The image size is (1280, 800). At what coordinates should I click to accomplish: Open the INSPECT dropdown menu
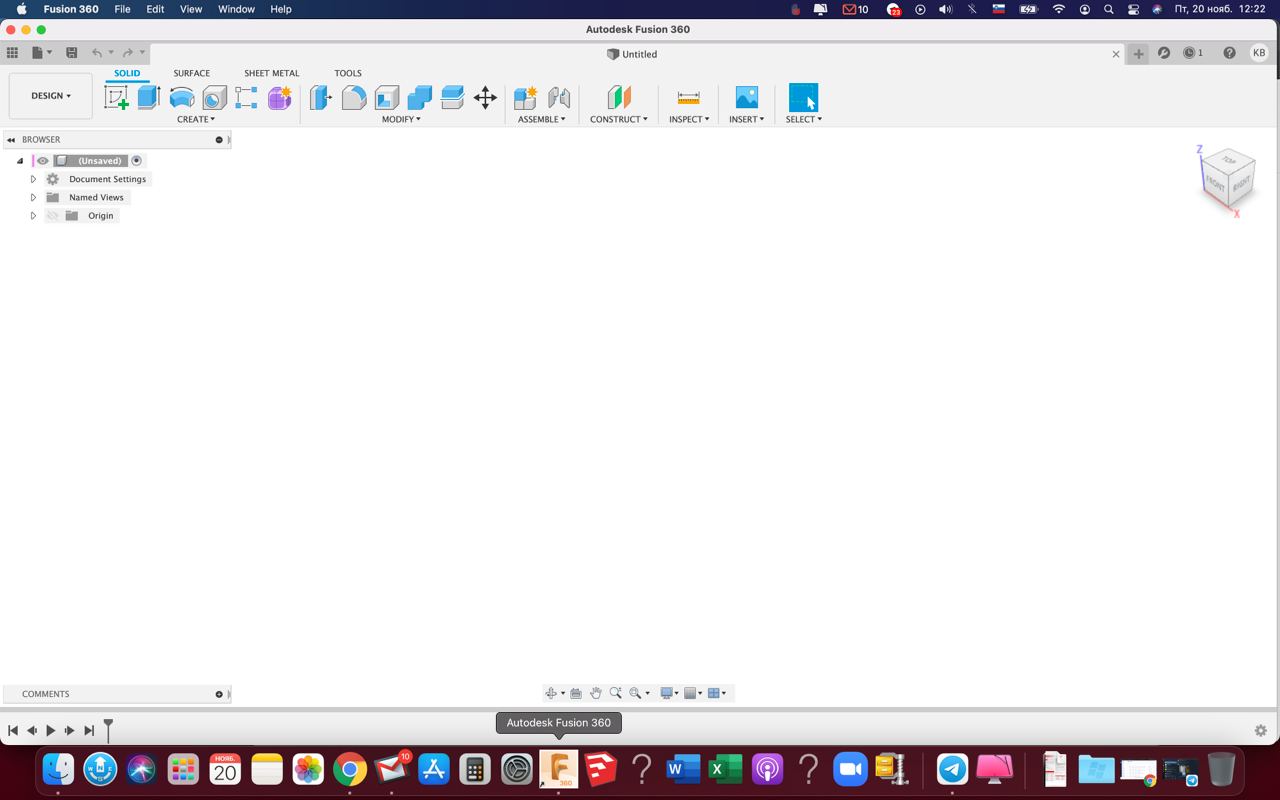pyautogui.click(x=689, y=119)
